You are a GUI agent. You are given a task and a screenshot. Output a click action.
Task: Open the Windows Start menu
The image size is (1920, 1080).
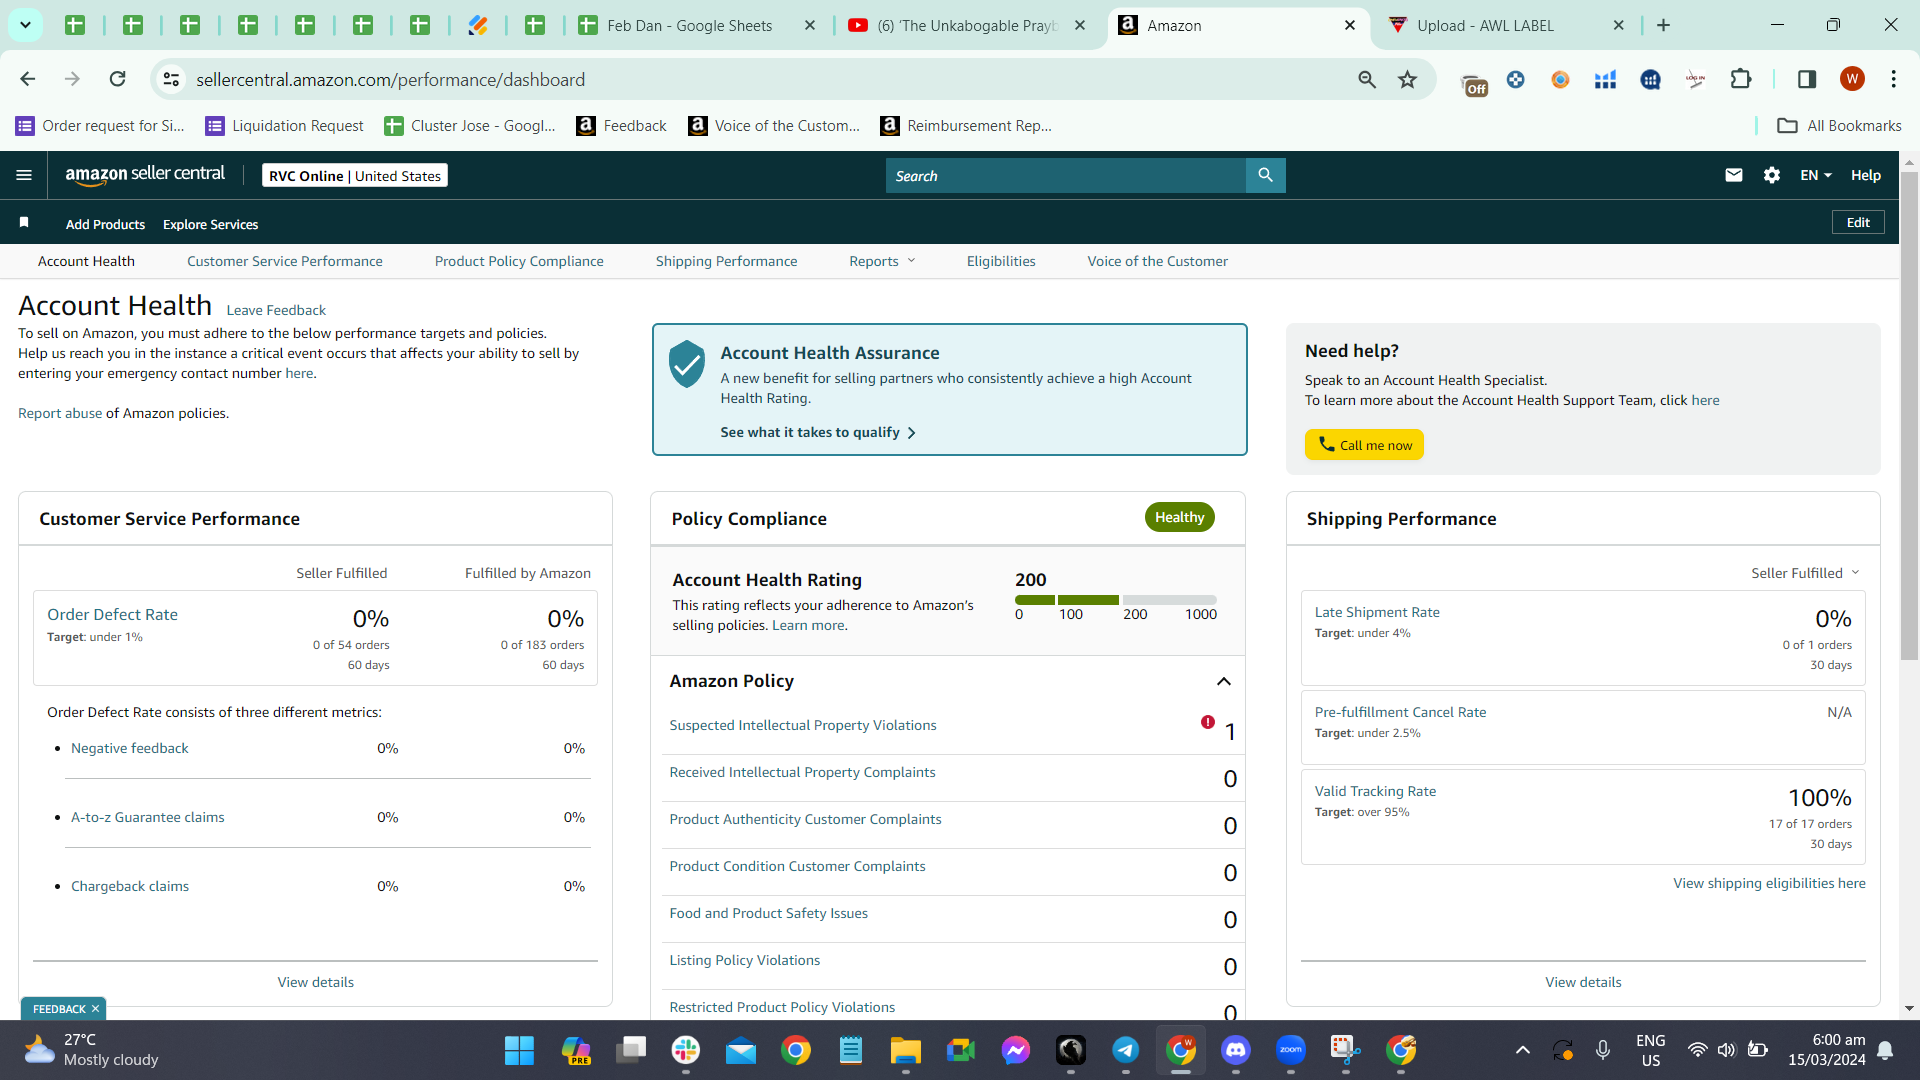pyautogui.click(x=519, y=1050)
